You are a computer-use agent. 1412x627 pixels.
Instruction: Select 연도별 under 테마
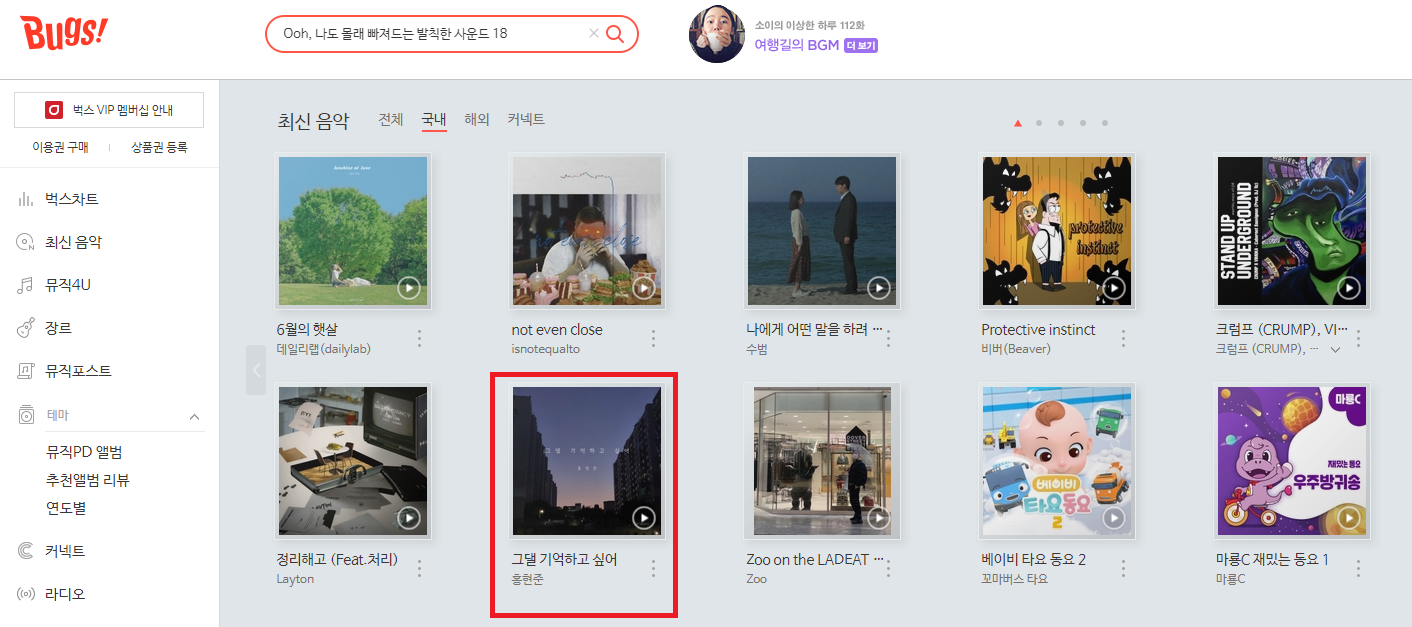point(66,508)
